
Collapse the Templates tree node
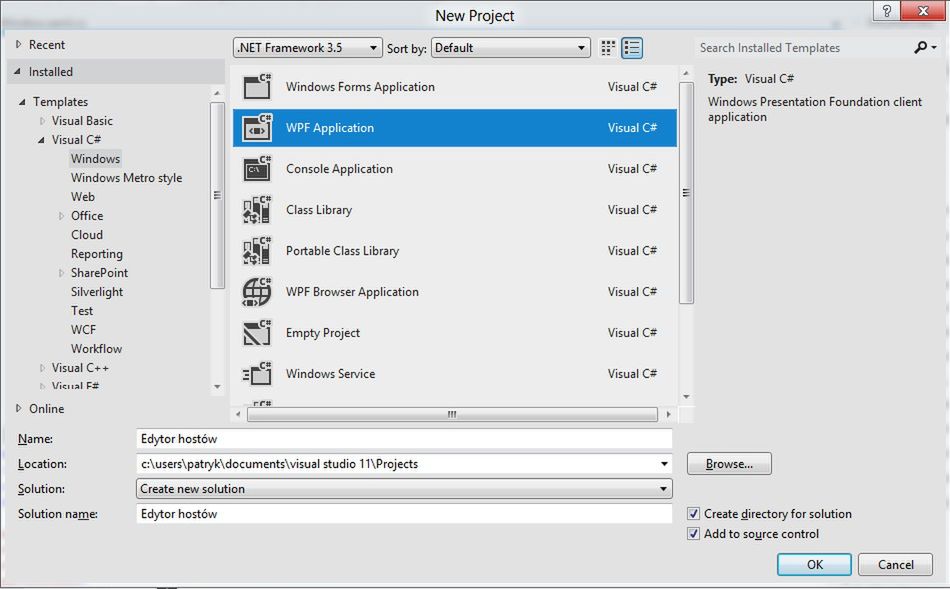point(22,102)
